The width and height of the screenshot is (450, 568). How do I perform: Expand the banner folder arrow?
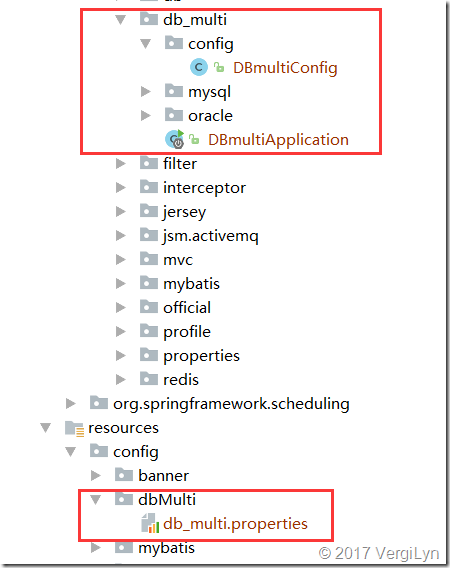[96, 475]
